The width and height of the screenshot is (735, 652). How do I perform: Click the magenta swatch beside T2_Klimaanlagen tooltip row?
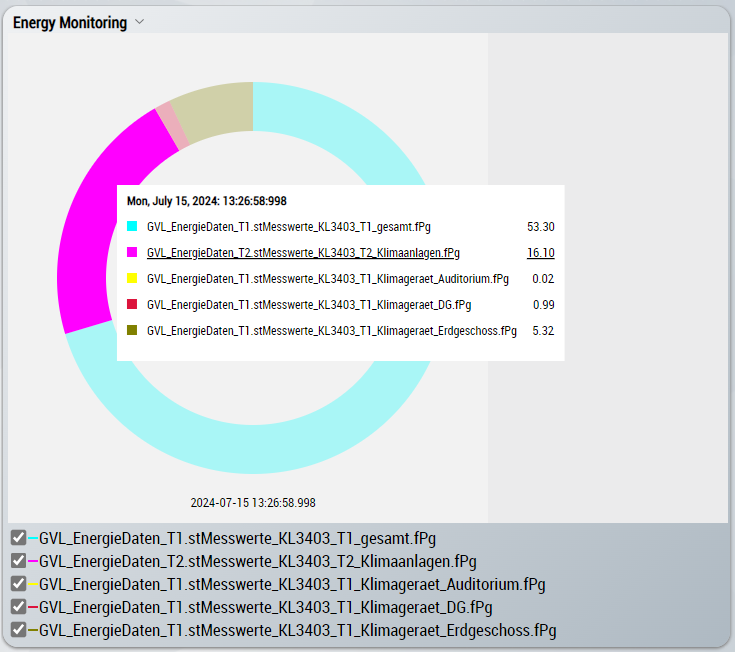[x=132, y=252]
